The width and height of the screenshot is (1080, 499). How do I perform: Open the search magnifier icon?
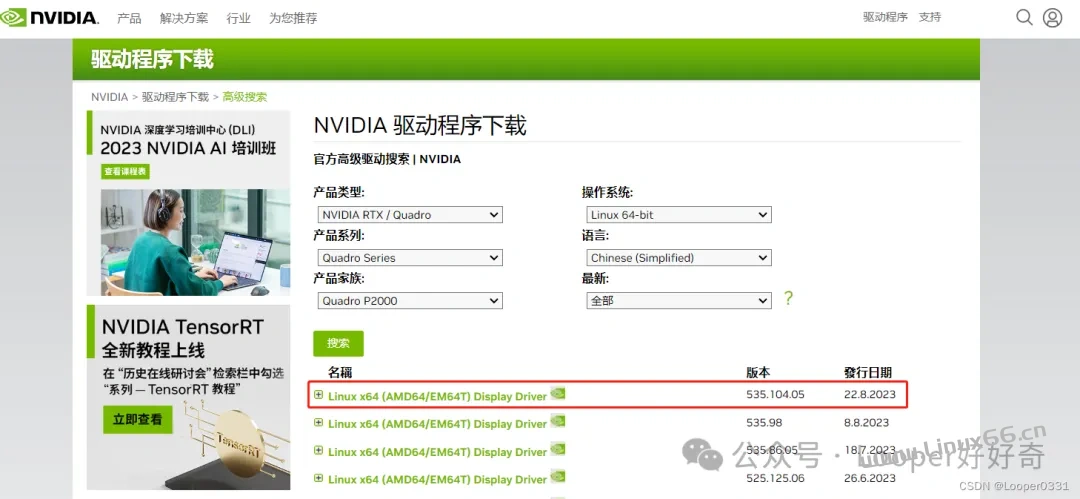click(1024, 17)
